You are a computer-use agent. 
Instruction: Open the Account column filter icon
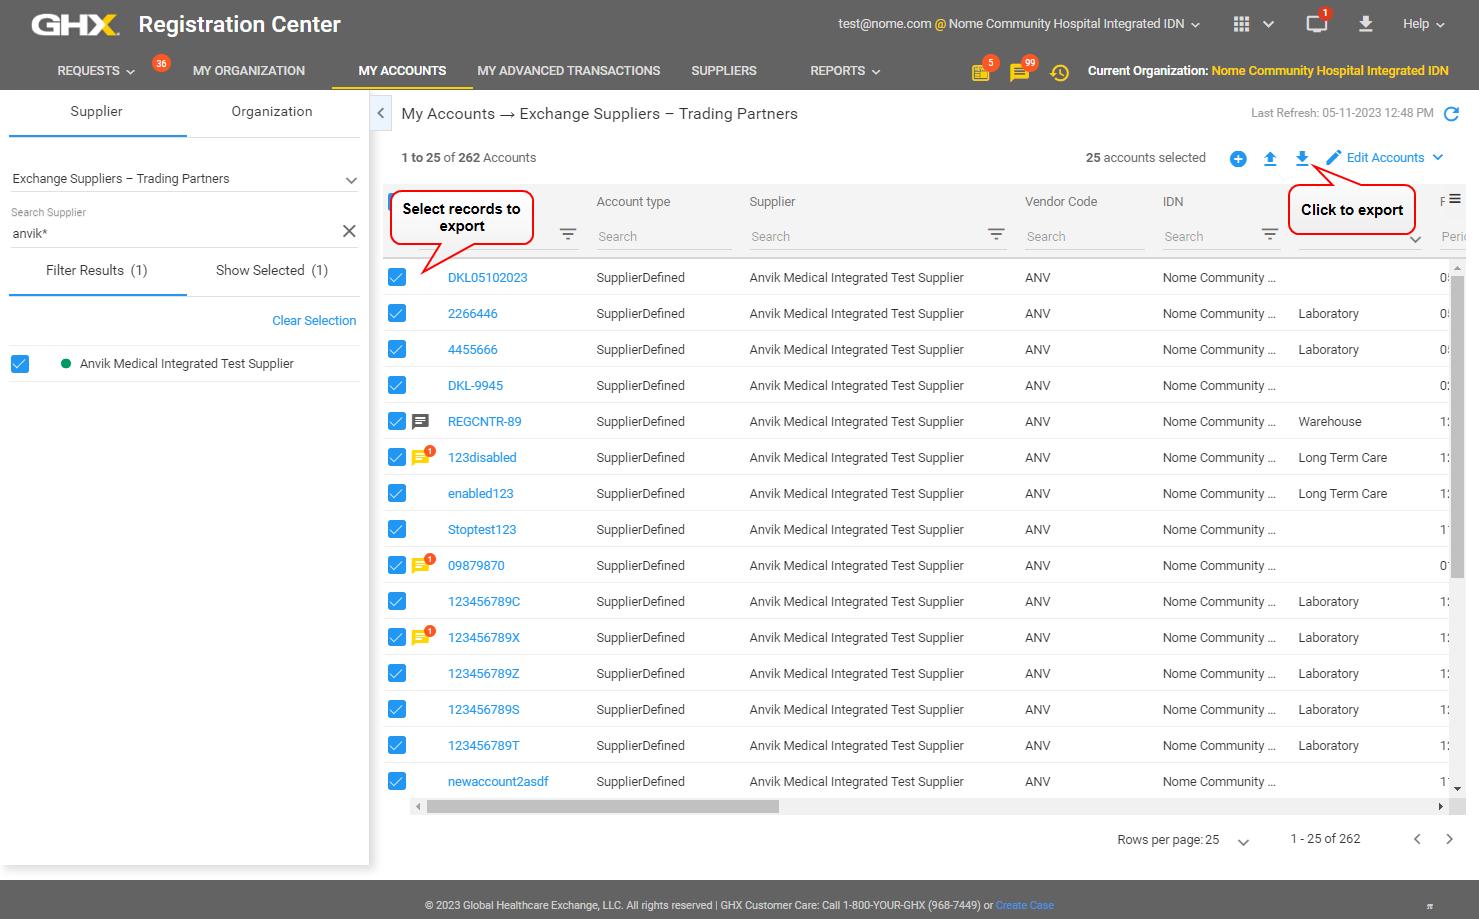tap(568, 234)
